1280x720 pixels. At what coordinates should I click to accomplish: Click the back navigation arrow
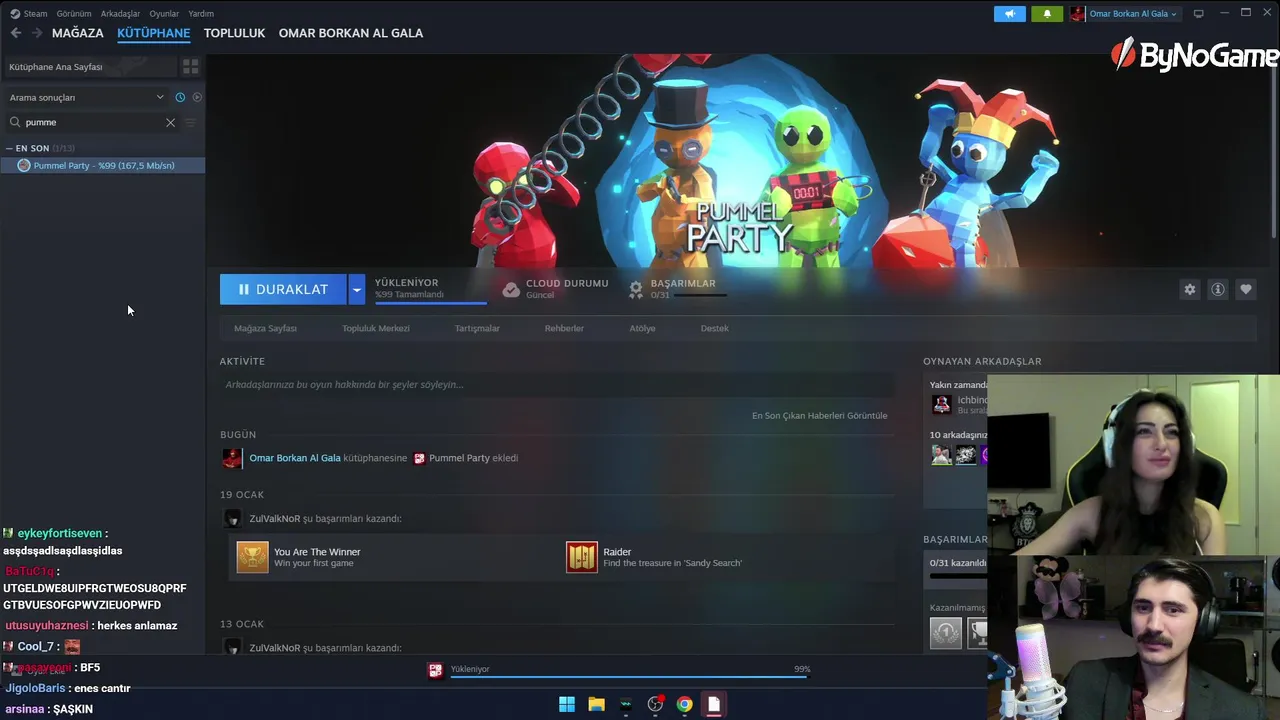click(x=16, y=33)
